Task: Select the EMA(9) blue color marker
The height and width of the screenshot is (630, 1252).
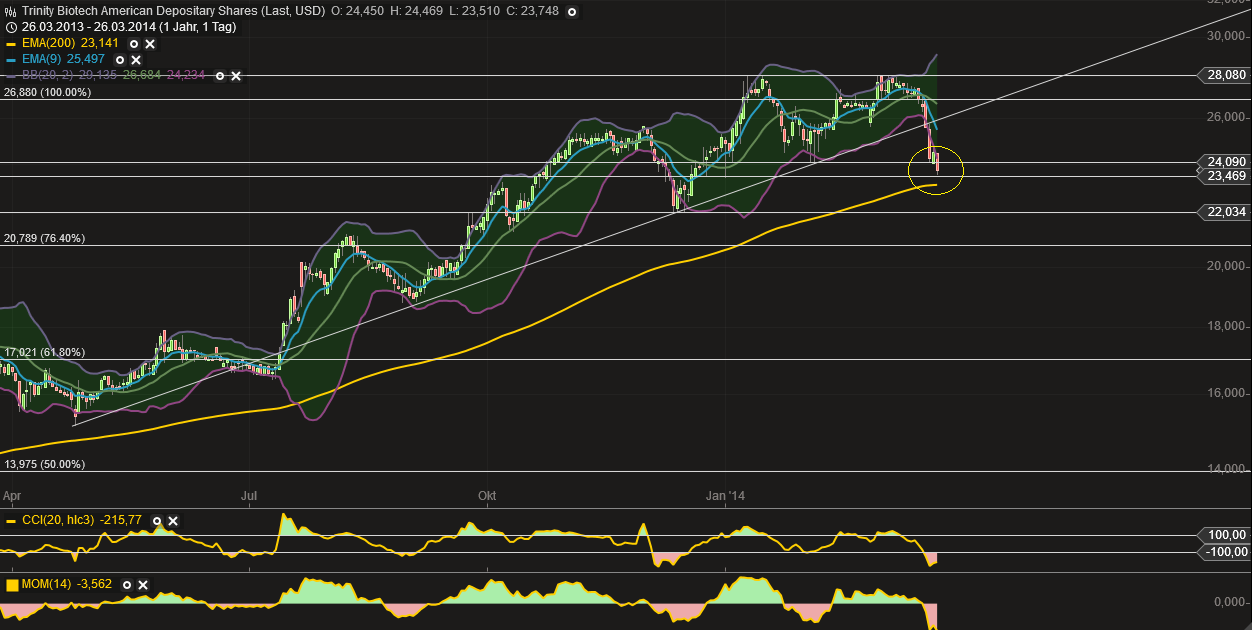Action: pyautogui.click(x=11, y=60)
